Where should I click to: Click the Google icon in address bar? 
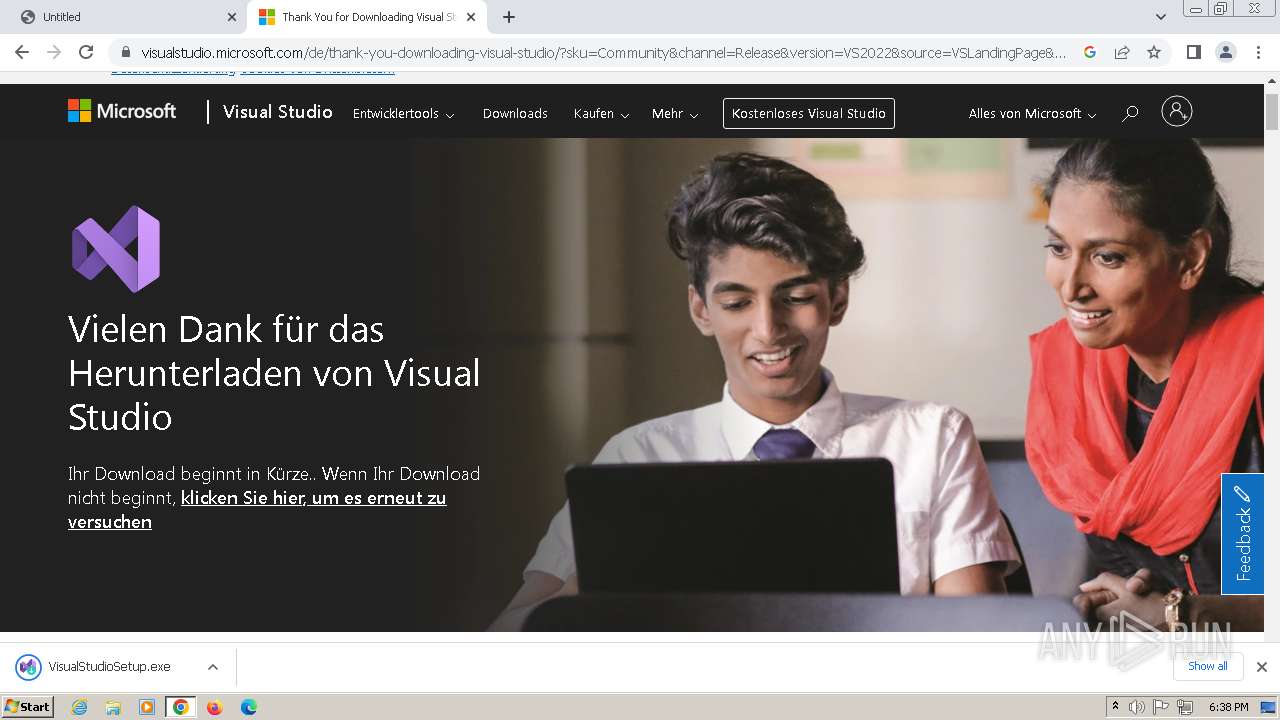pos(1090,52)
